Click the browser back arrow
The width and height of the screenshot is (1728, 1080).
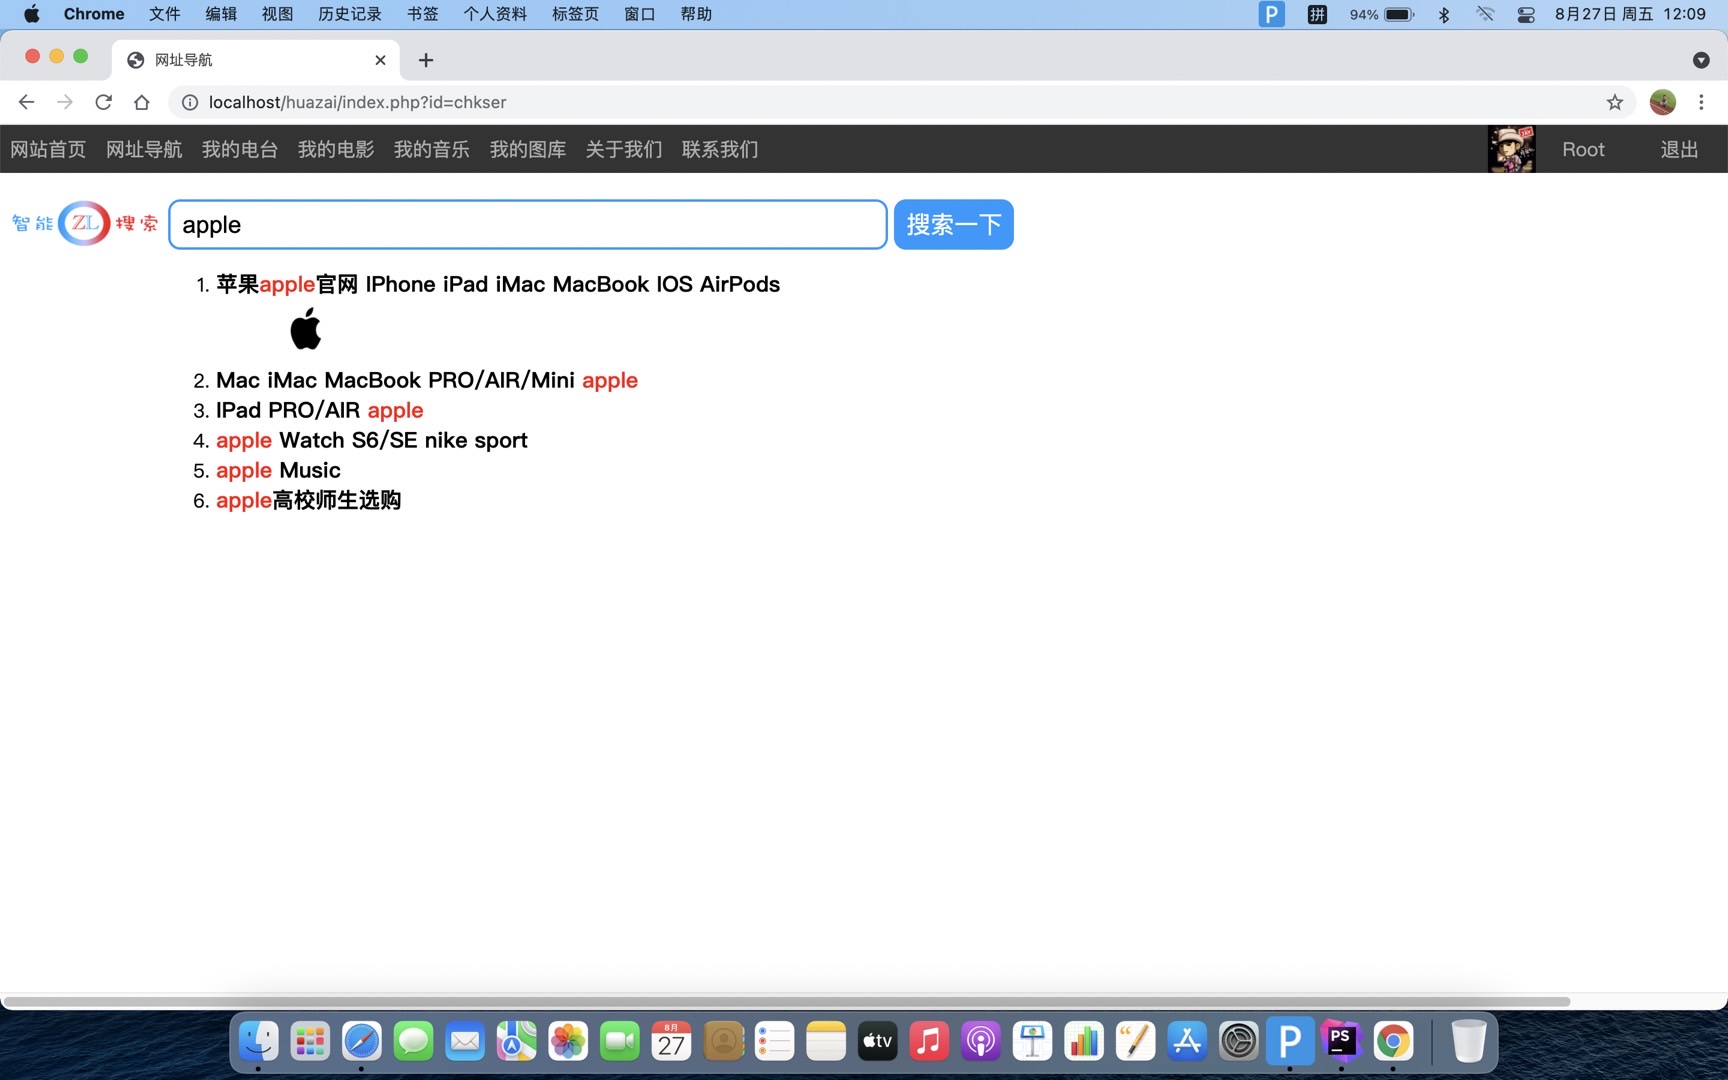tap(27, 102)
